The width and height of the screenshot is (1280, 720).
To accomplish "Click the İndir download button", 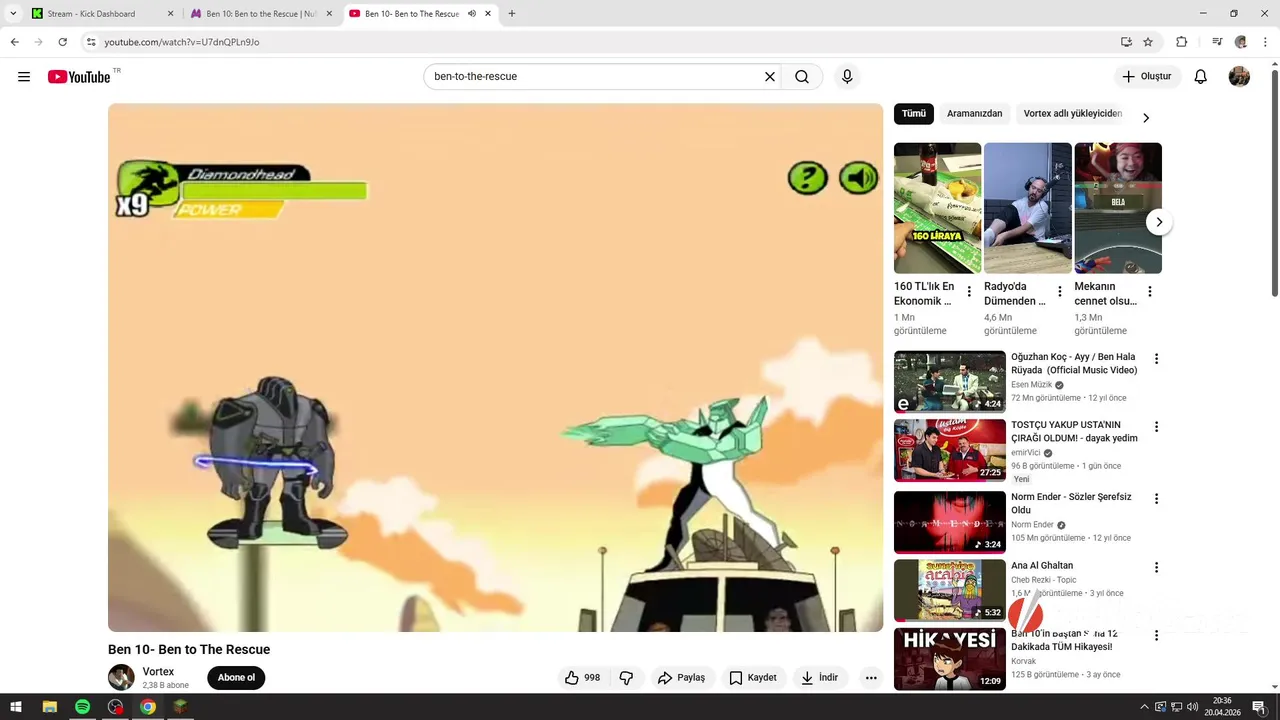I will click(x=819, y=678).
